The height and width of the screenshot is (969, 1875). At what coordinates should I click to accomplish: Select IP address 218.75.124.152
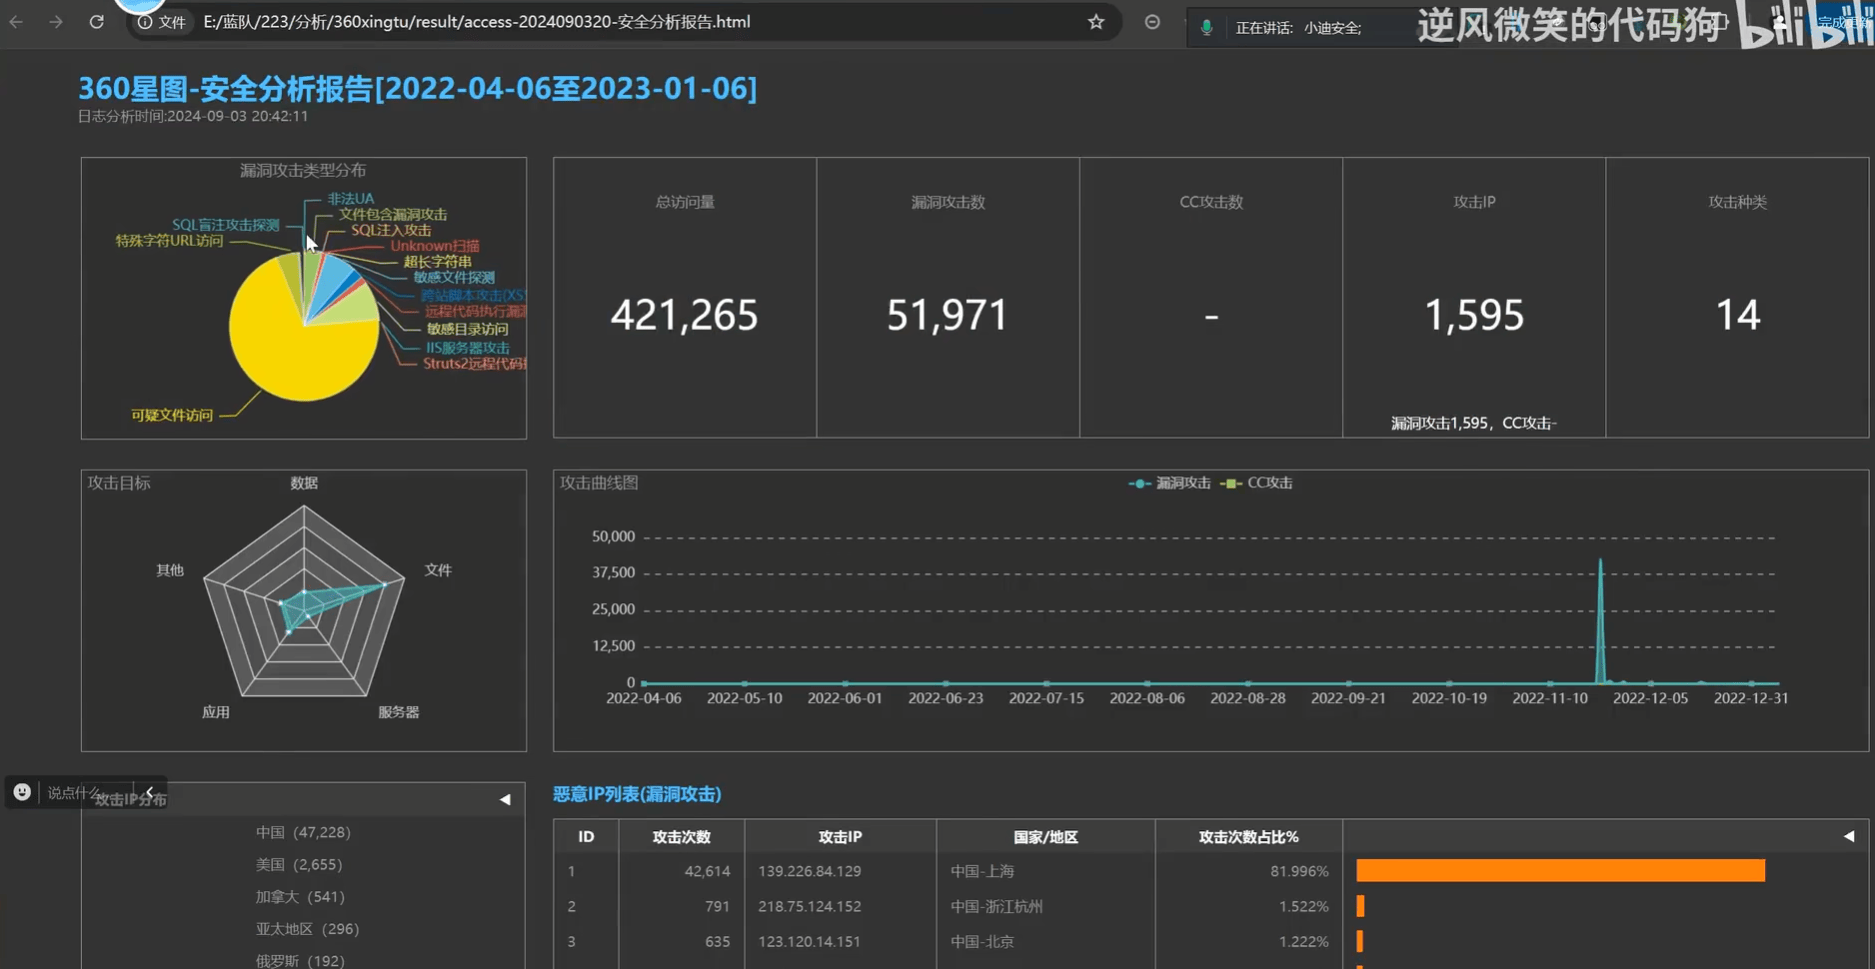coord(809,906)
